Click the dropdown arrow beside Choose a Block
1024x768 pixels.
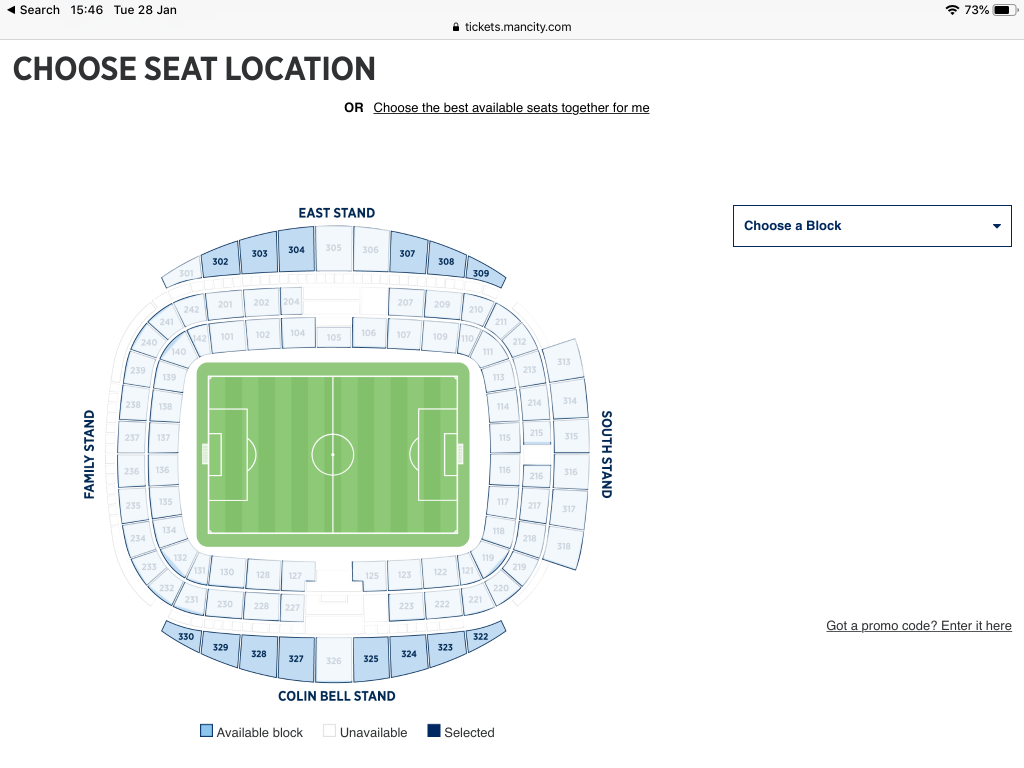[x=996, y=226]
